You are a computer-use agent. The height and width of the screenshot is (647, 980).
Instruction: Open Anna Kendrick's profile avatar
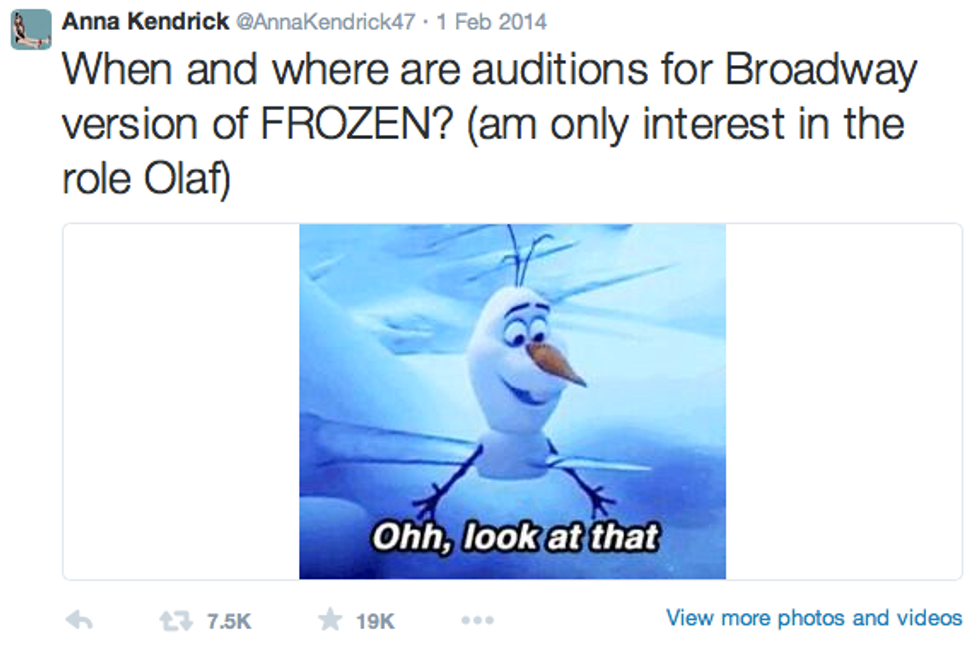point(31,29)
